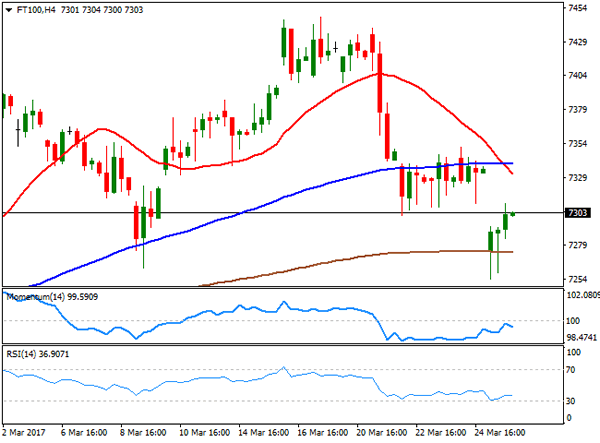This screenshot has height=443, width=600.
Task: Click the Momentum(14) 99.5909 indicator label
Action: tap(52, 297)
